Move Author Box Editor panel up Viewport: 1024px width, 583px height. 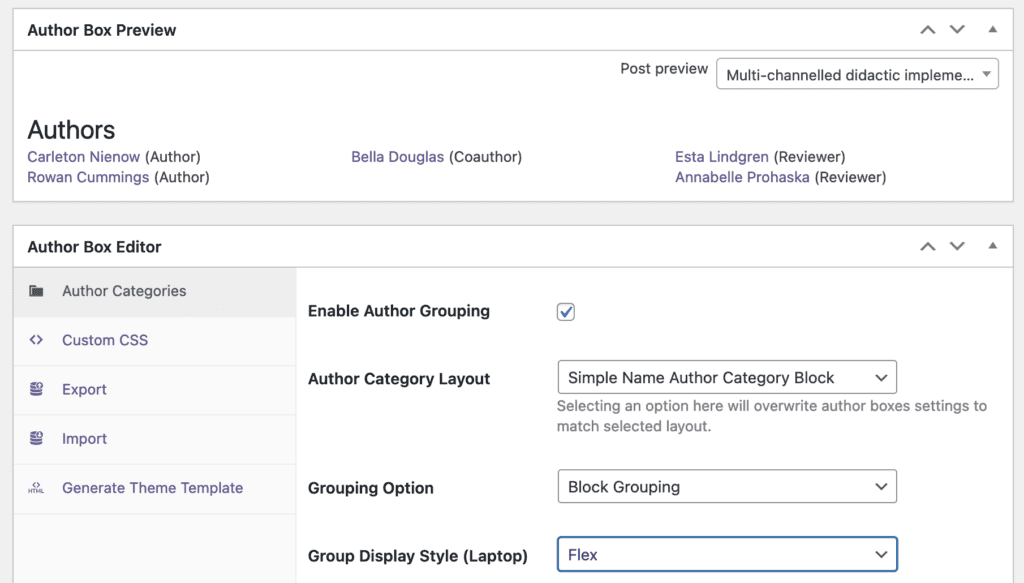pos(927,246)
